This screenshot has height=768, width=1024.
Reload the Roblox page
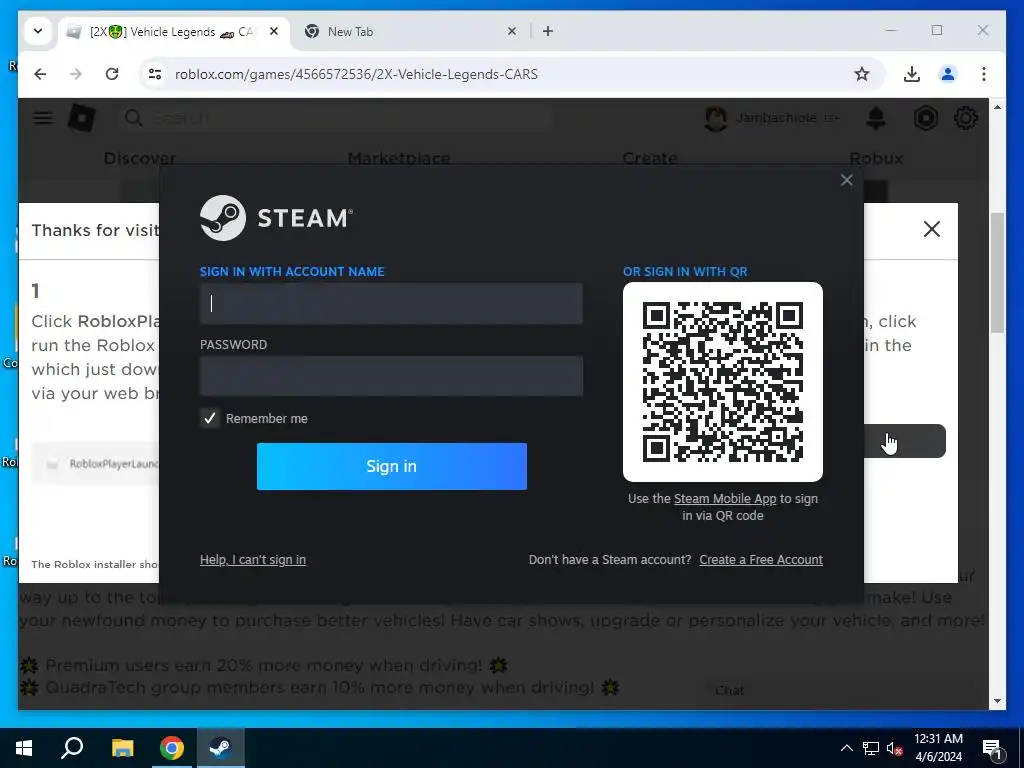coord(112,74)
